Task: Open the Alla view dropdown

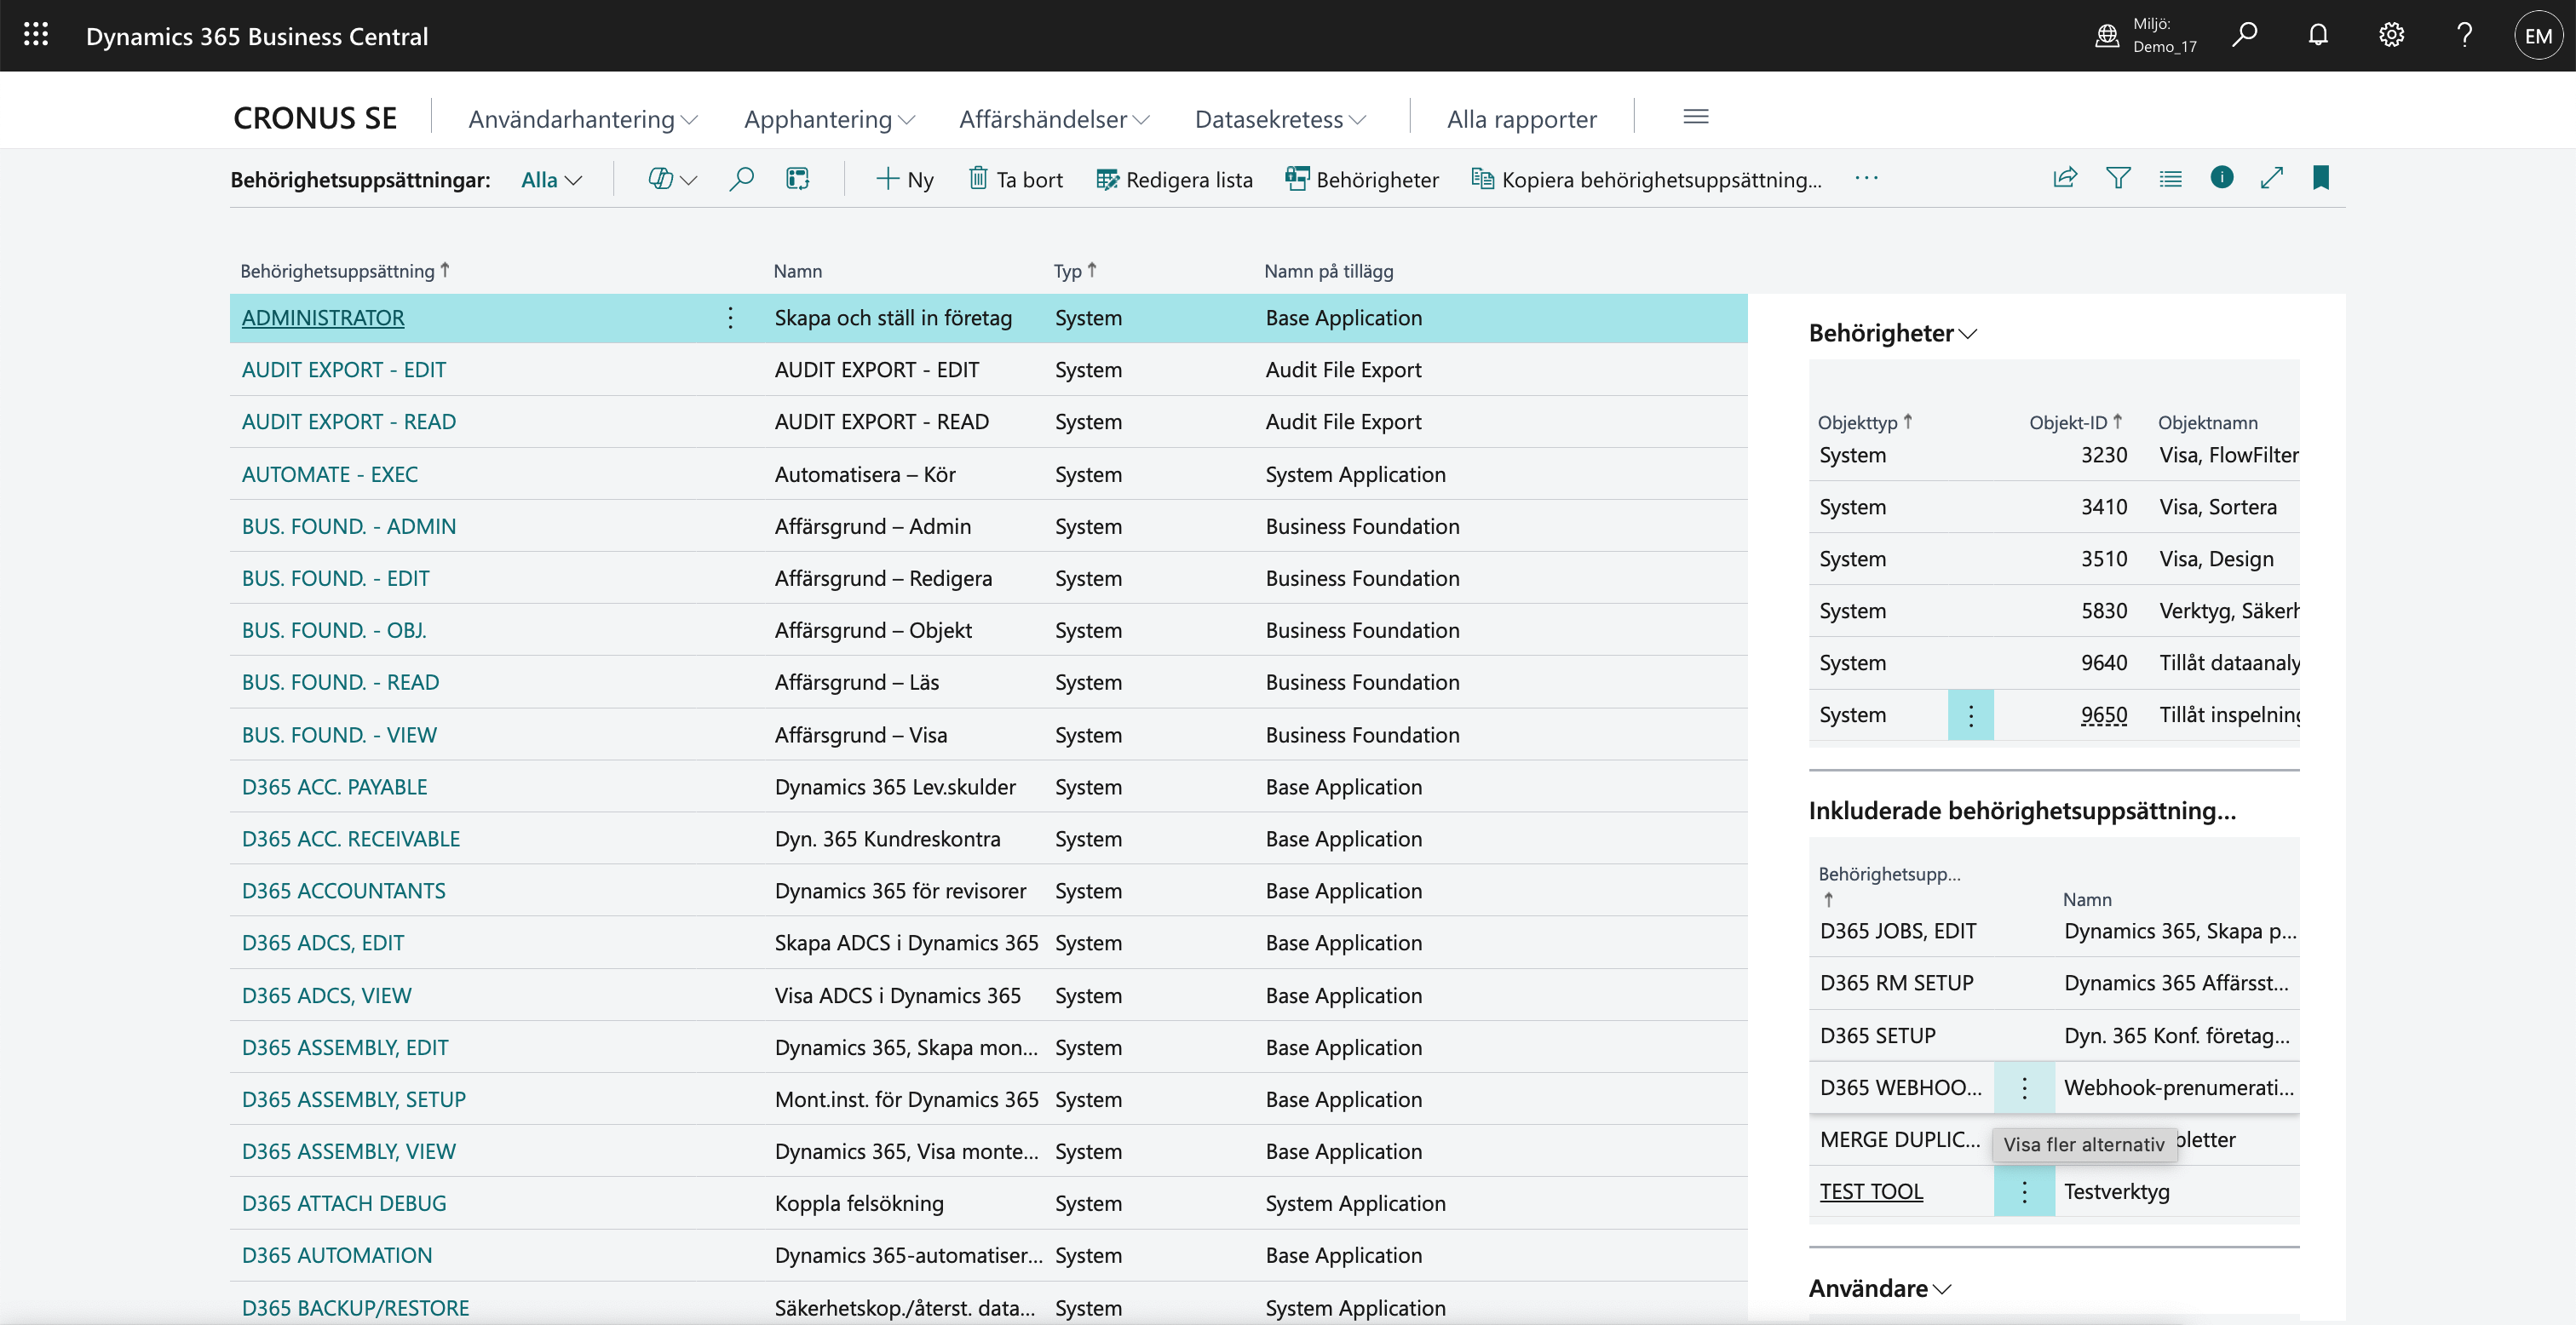Action: tap(551, 180)
